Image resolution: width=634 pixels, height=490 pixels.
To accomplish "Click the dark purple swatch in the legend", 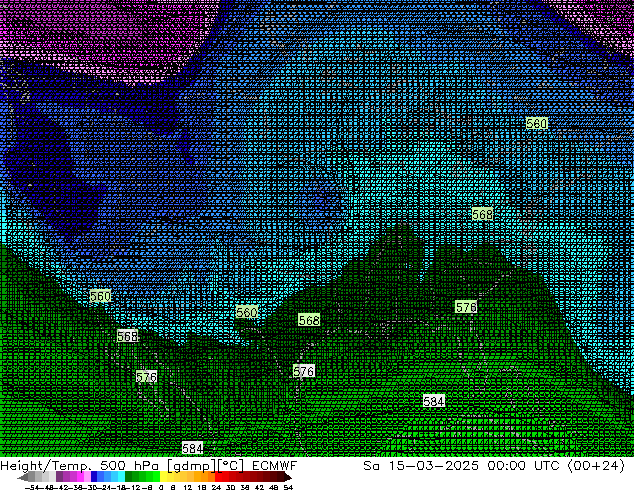I will point(59,477).
